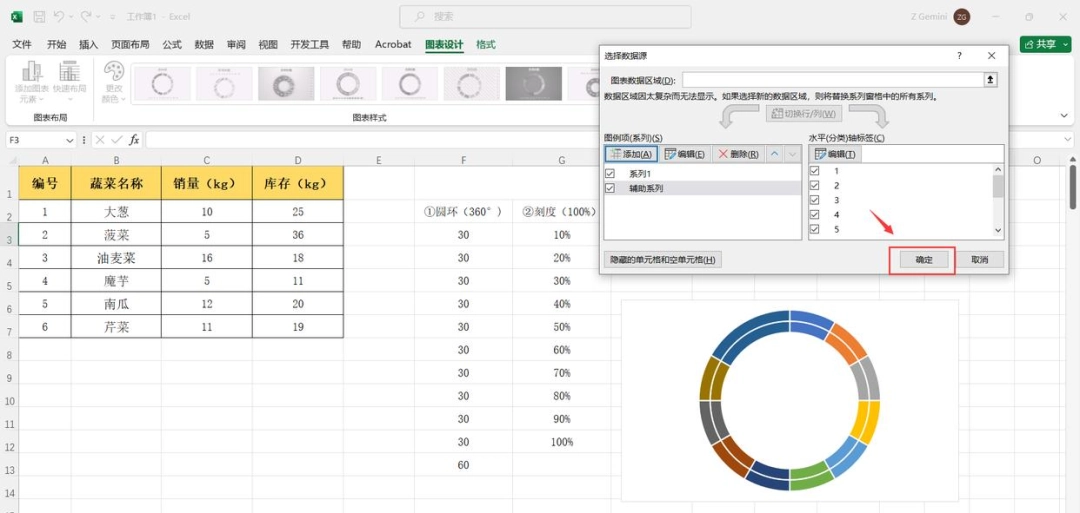Click the 切换行/列 switch row/column button
Image resolution: width=1080 pixels, height=513 pixels.
point(804,114)
